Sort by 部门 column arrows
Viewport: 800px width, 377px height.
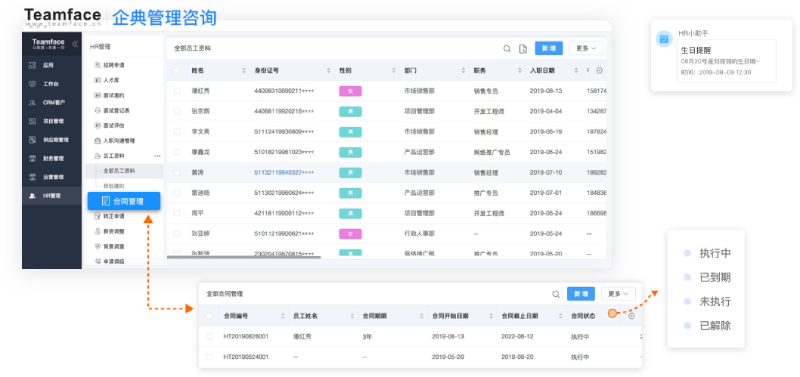pos(463,70)
